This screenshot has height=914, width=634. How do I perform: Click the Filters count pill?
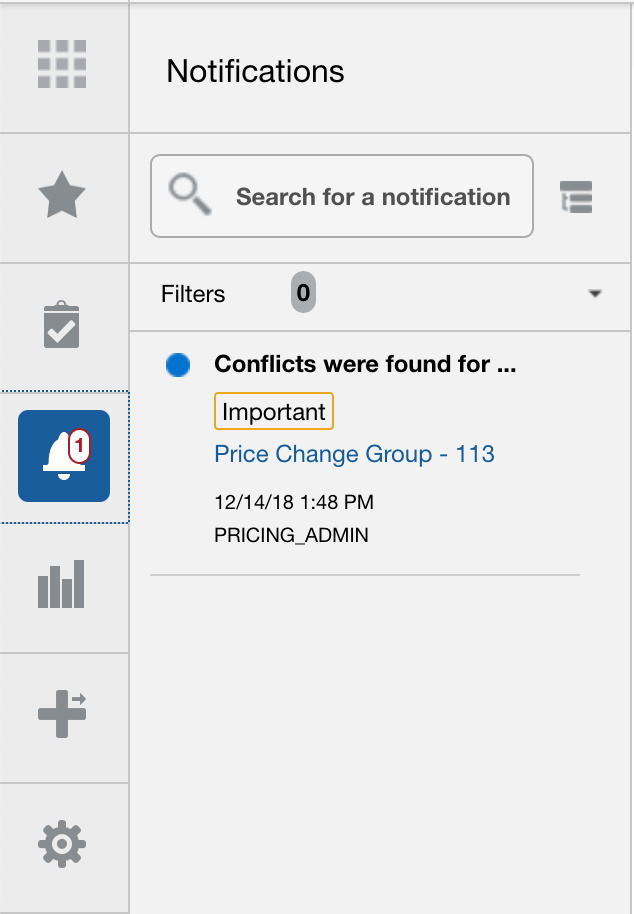coord(302,294)
